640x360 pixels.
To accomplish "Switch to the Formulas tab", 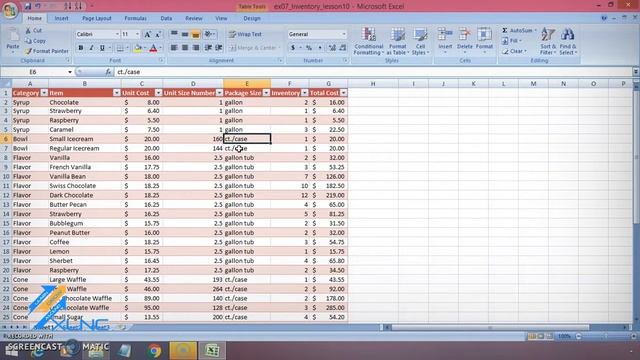I will 136,18.
